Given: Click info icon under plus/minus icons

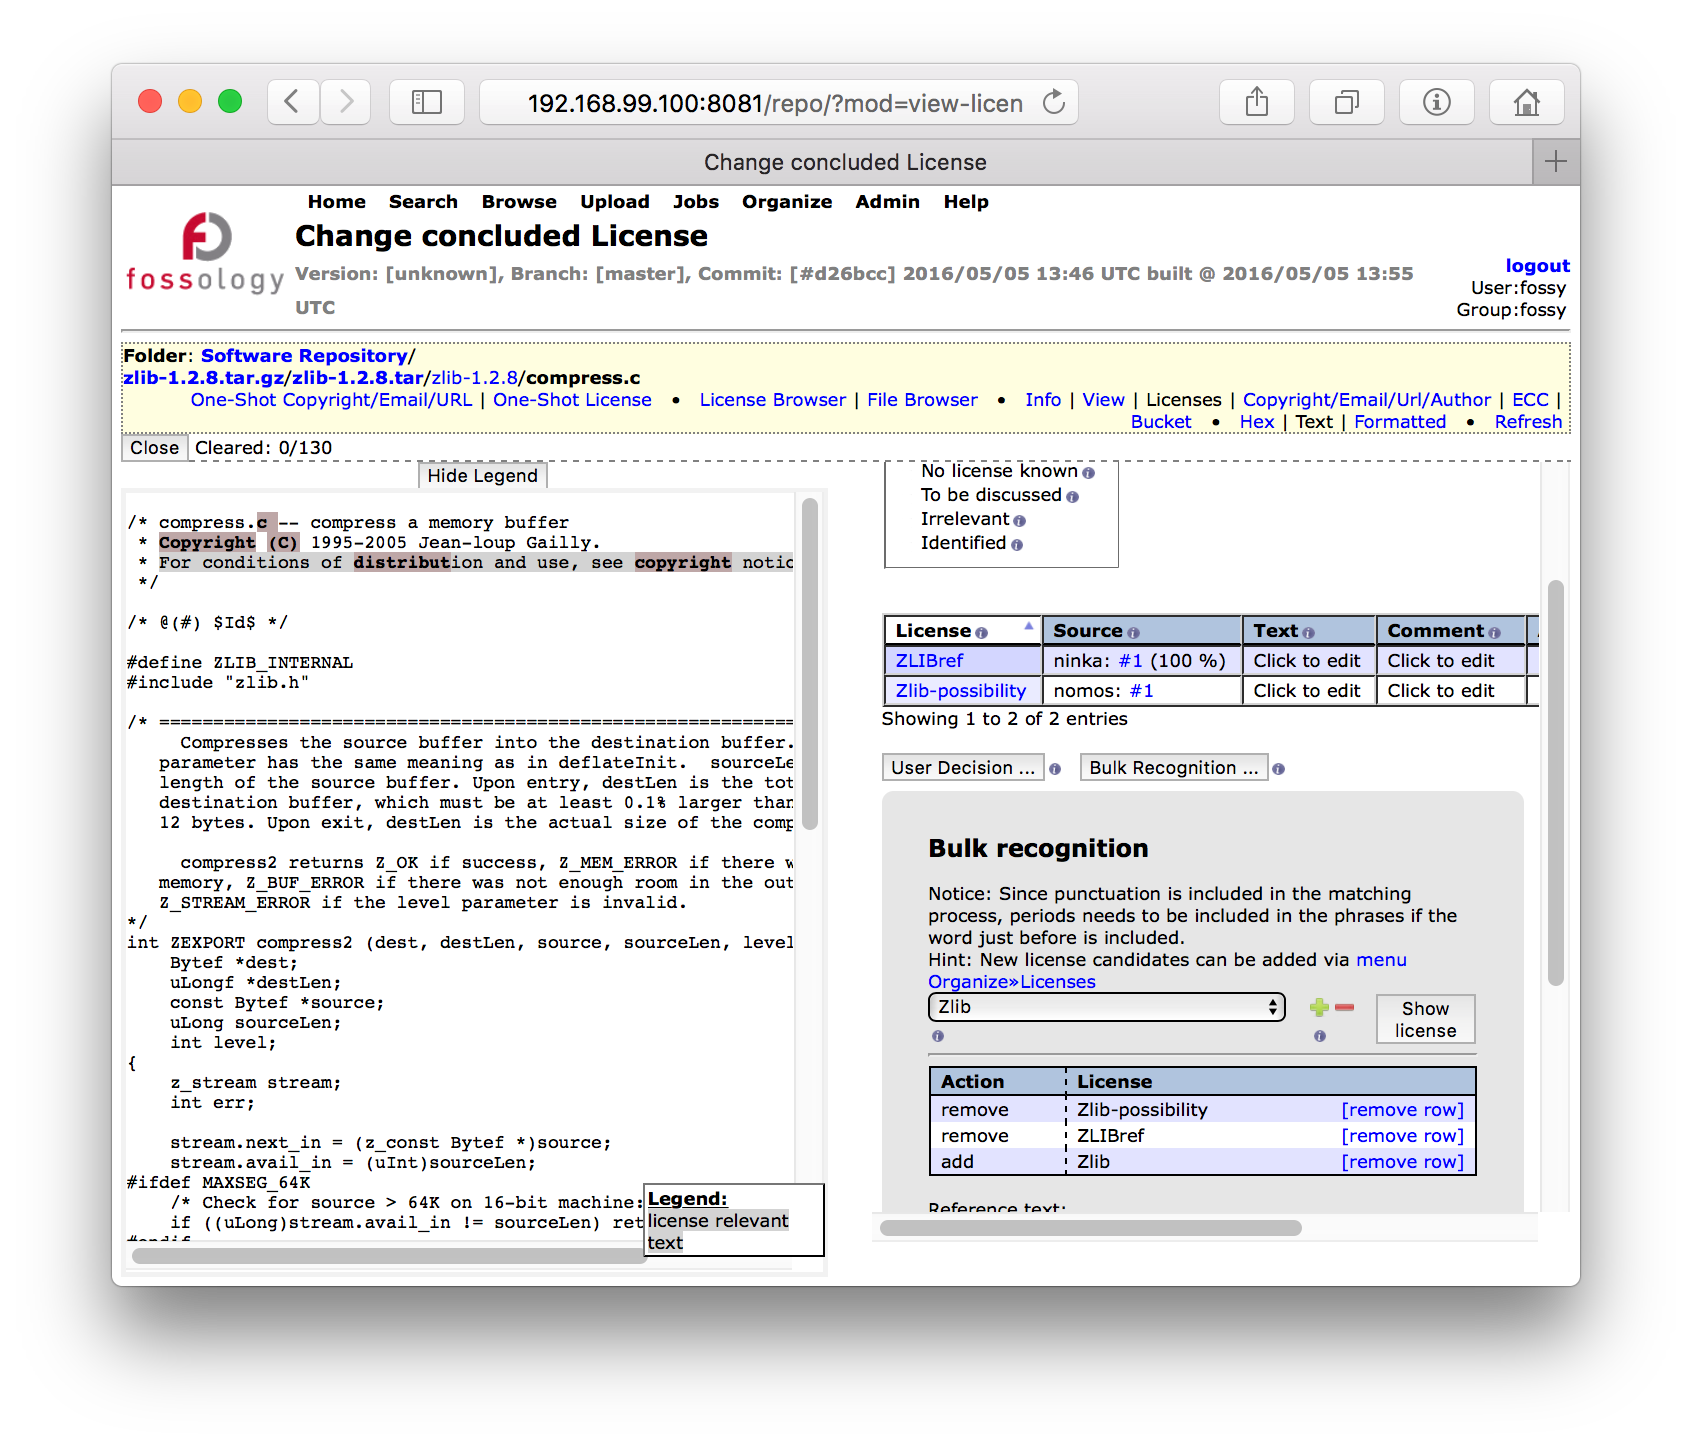Looking at the screenshot, I should [1320, 1036].
